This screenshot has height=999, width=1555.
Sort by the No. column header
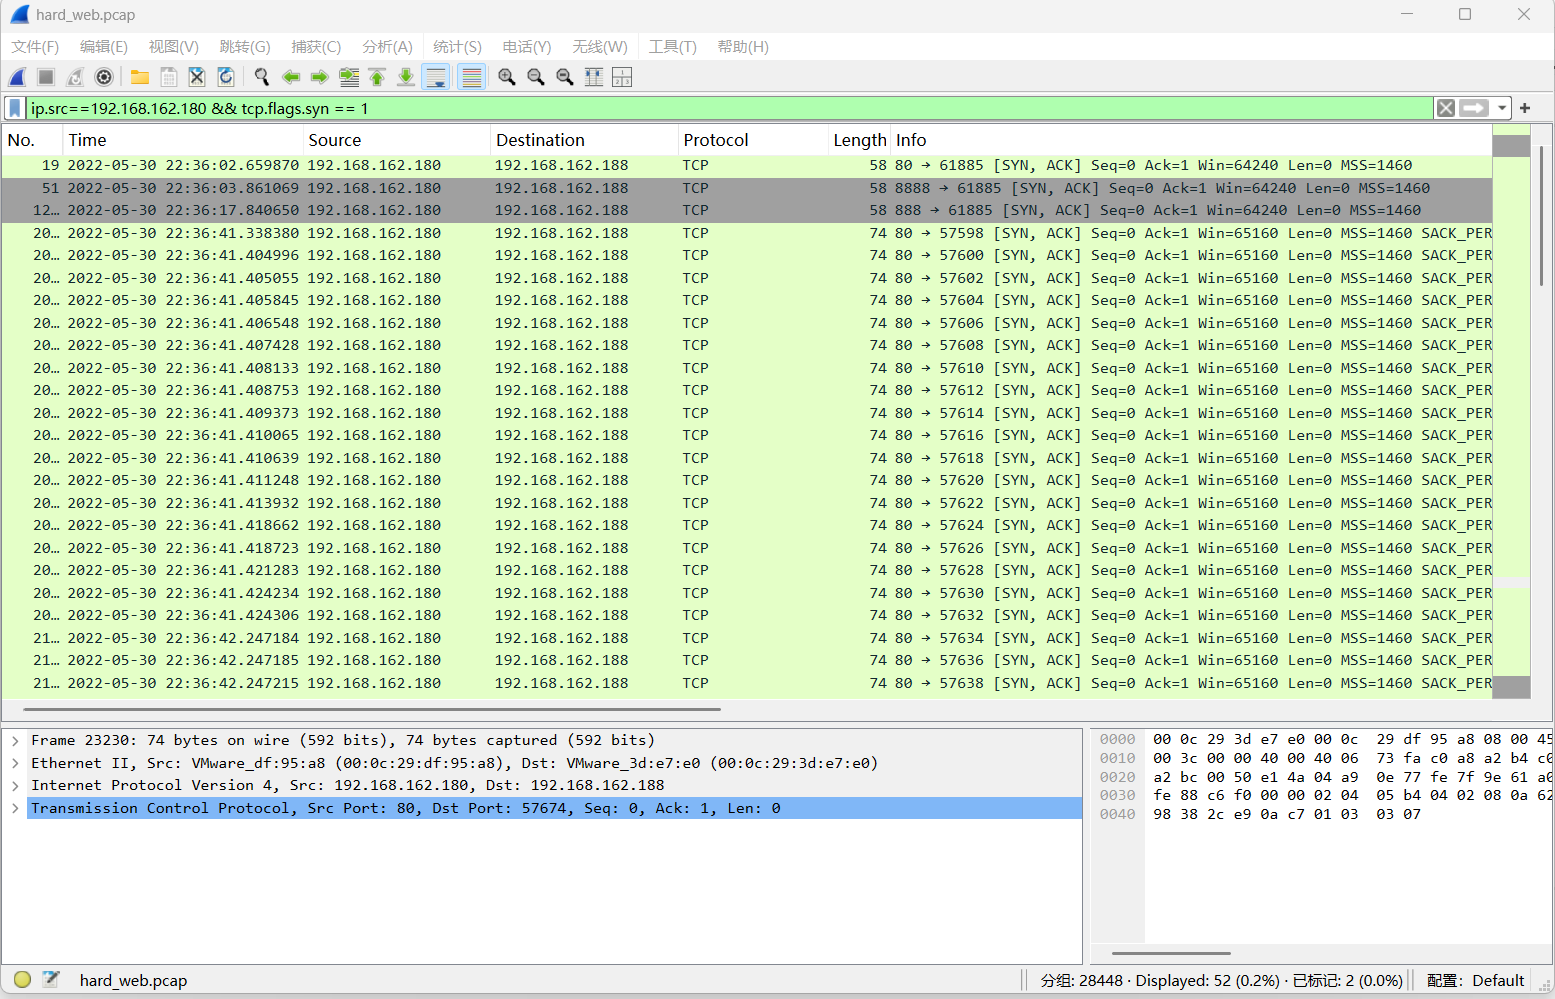[32, 140]
